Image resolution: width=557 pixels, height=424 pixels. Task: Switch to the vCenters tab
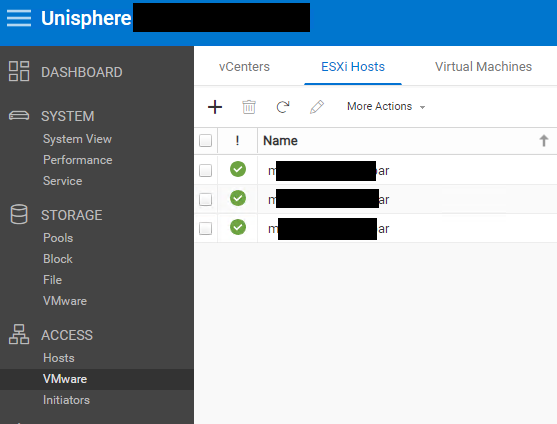pos(244,67)
